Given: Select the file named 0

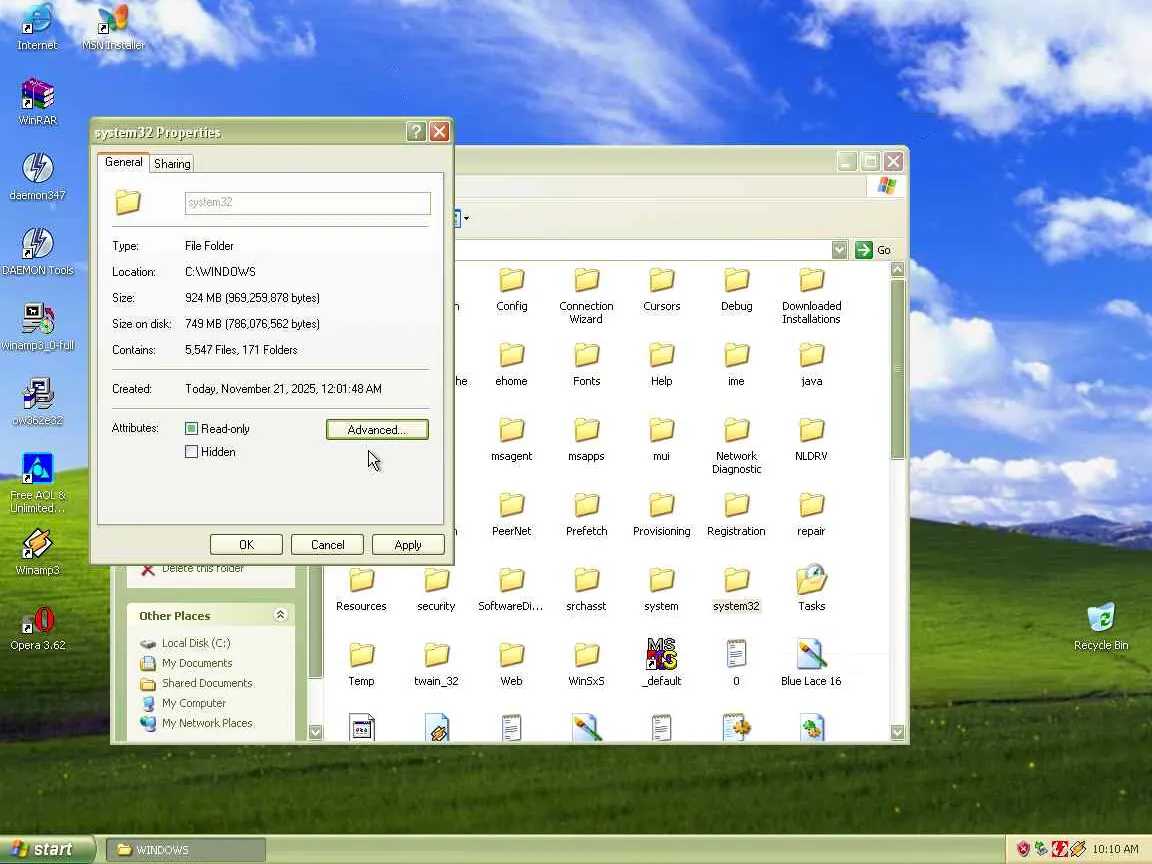Looking at the screenshot, I should click(x=736, y=663).
